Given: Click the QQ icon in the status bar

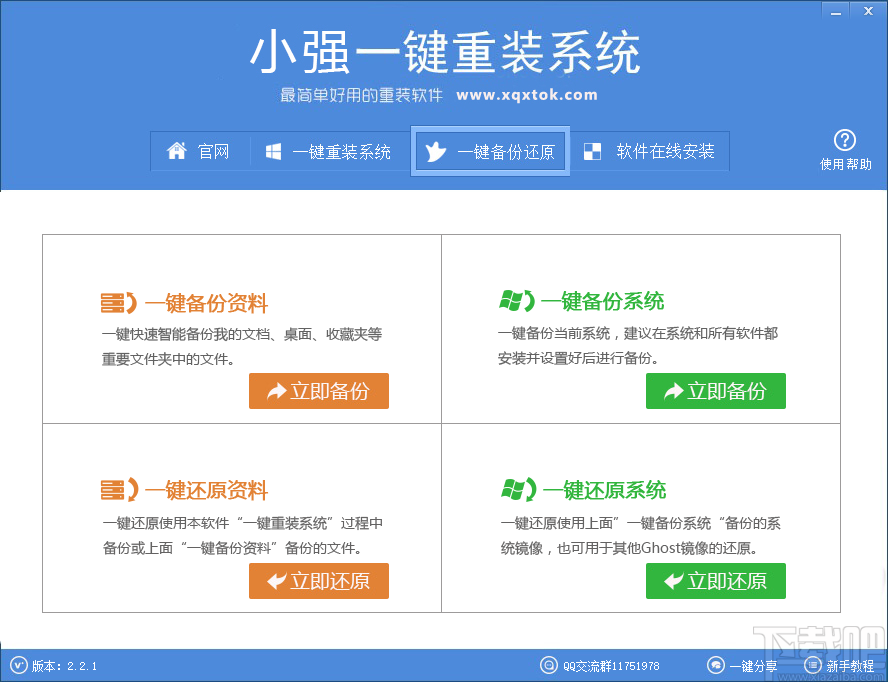Looking at the screenshot, I should (x=548, y=665).
